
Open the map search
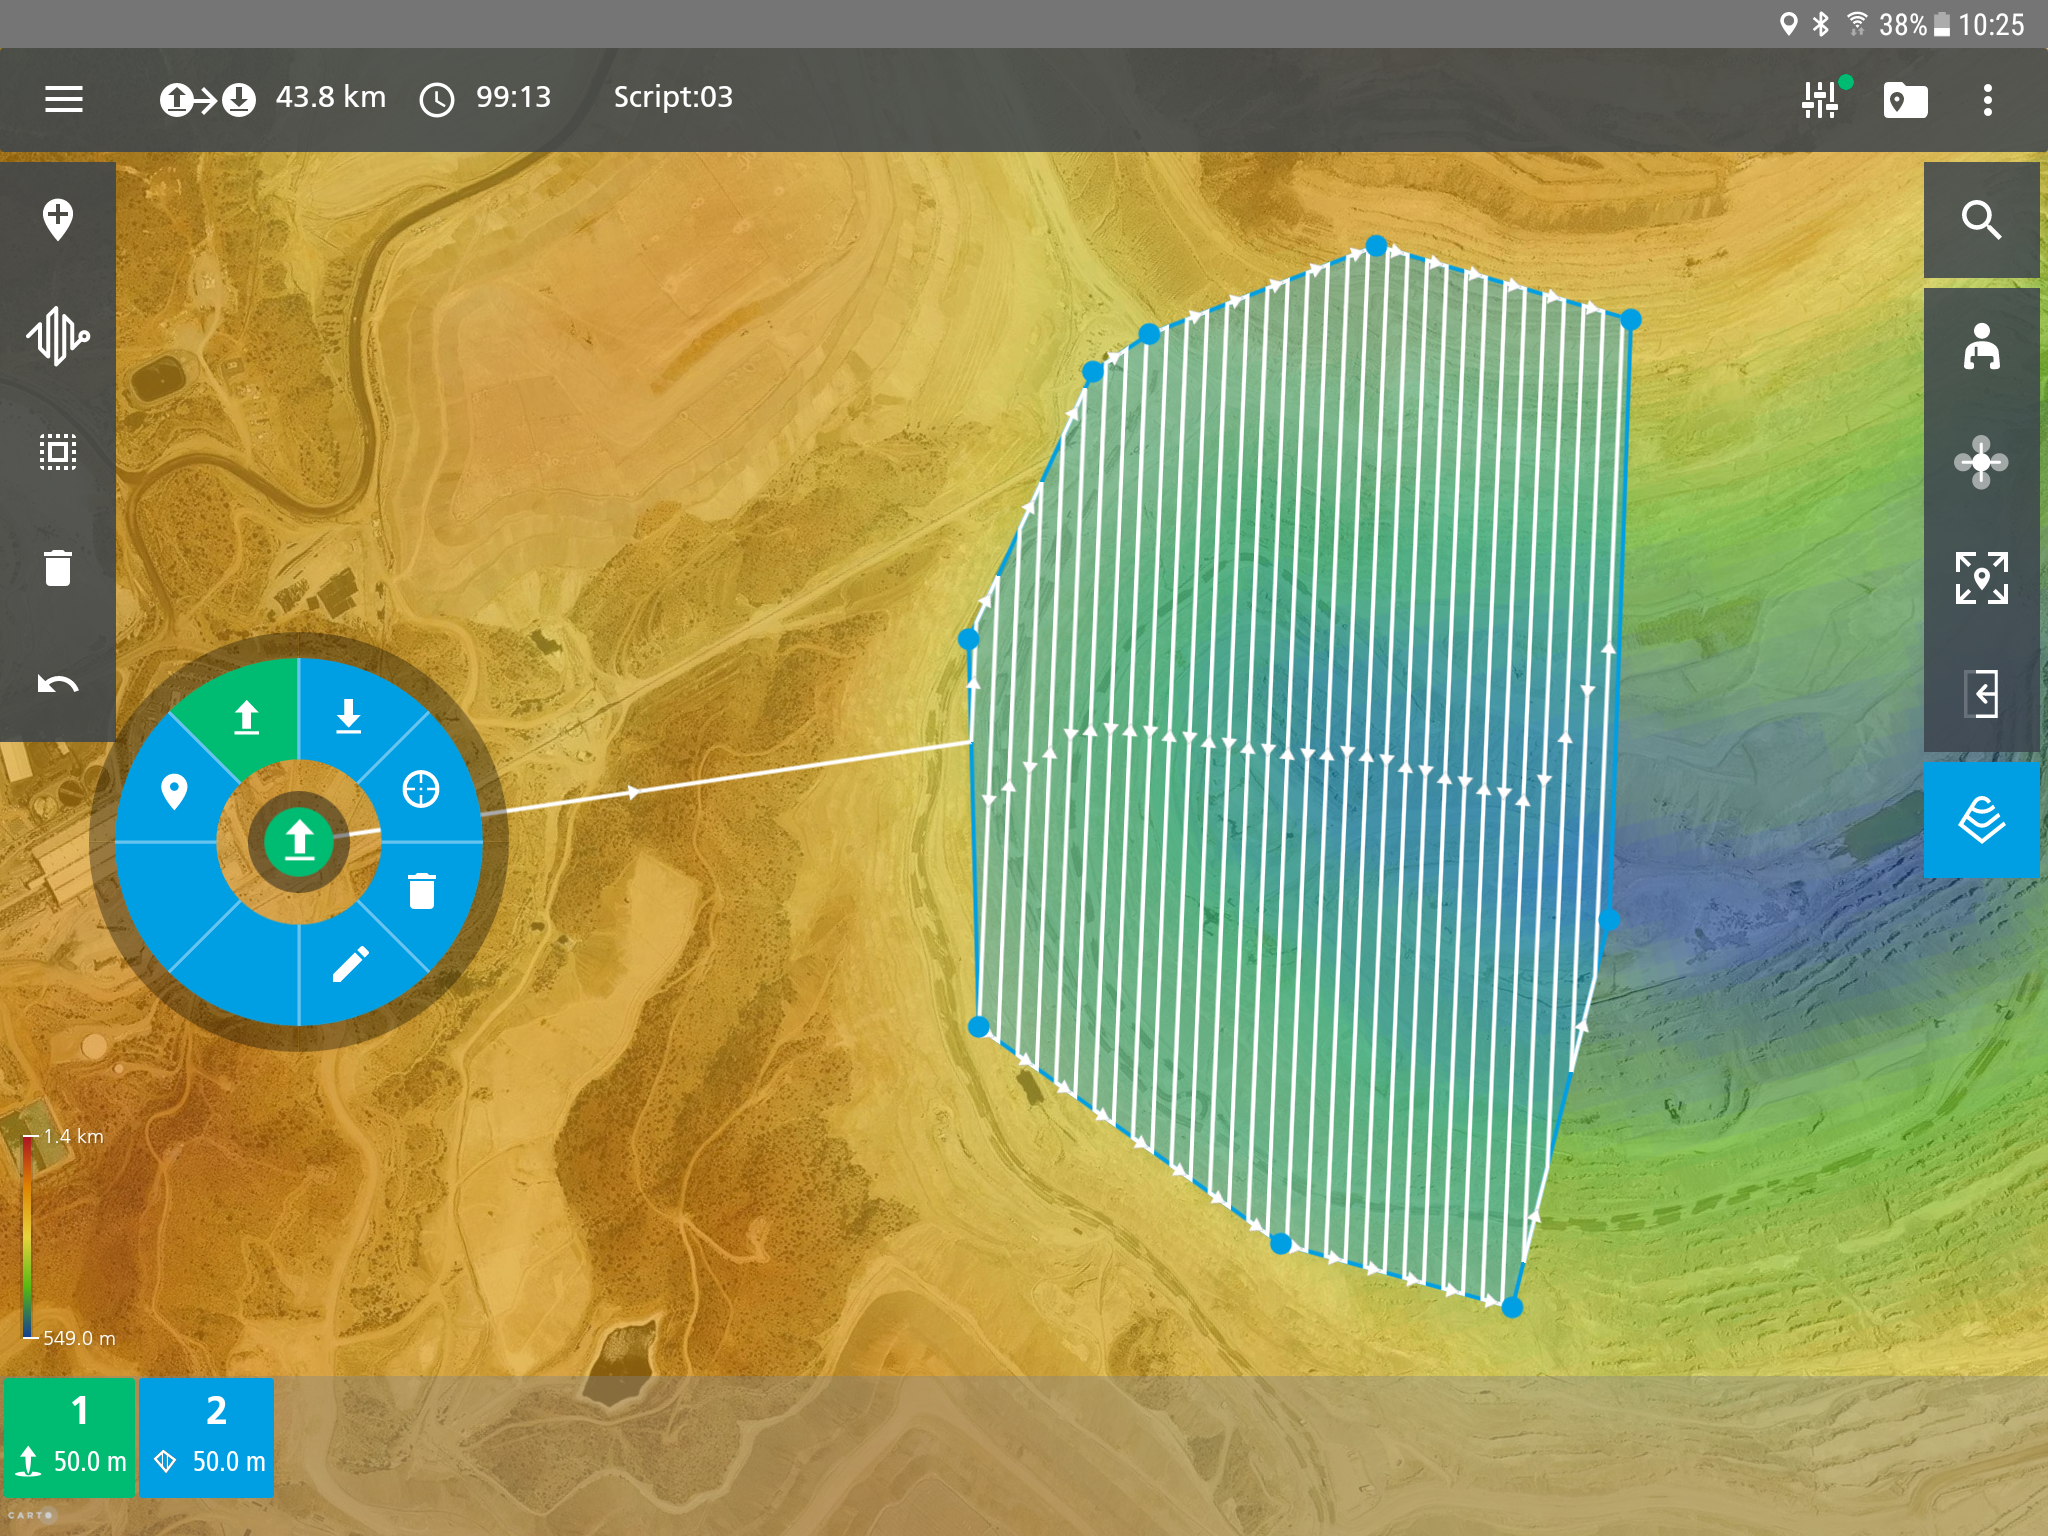(1981, 220)
